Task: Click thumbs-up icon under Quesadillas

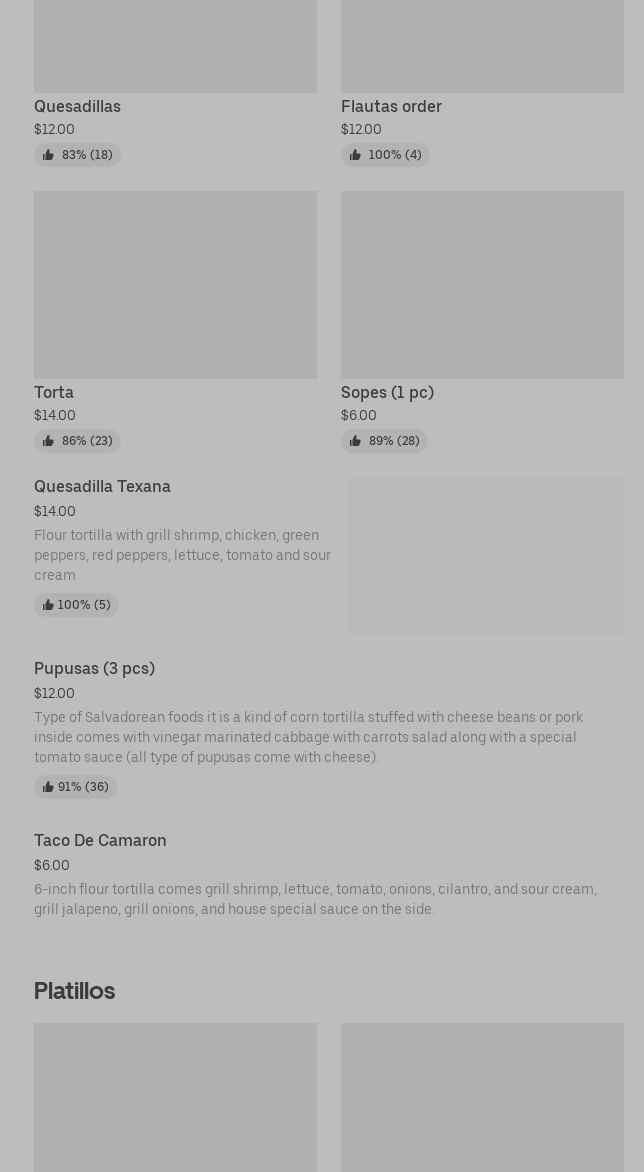Action: click(48, 155)
